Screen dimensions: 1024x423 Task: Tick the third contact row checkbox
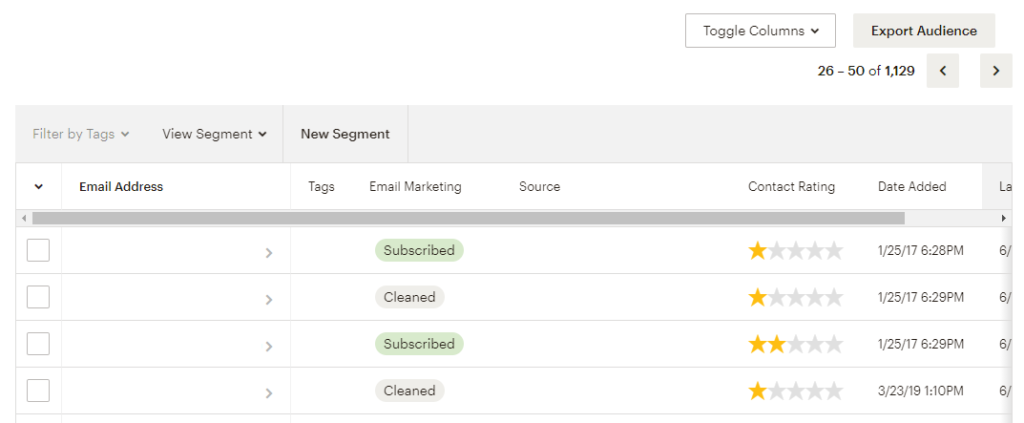[x=38, y=344]
